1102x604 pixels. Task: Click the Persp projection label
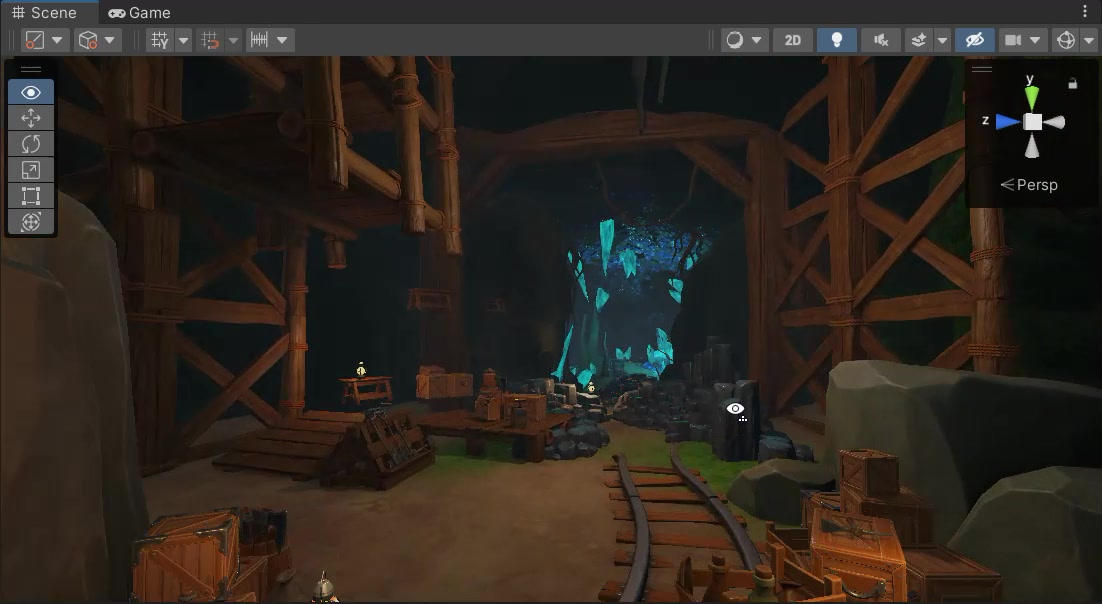[1029, 185]
